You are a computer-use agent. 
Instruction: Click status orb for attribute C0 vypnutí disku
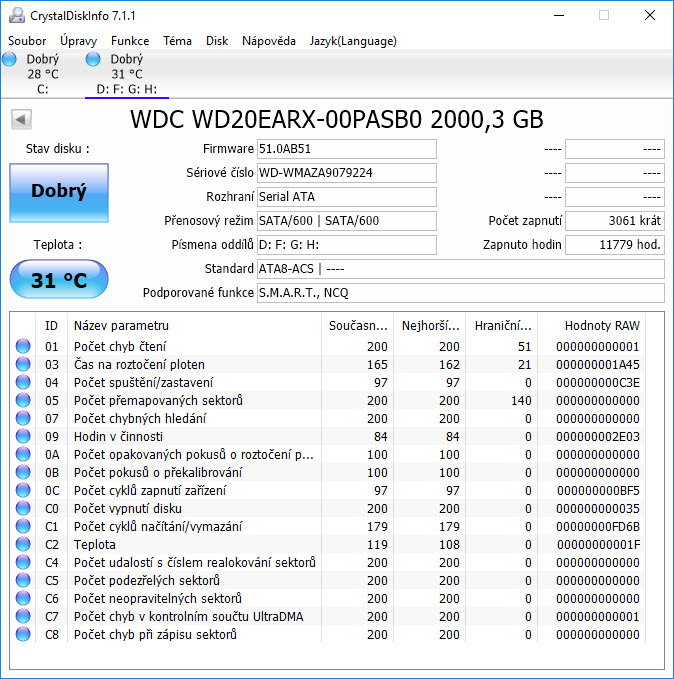coord(23,508)
